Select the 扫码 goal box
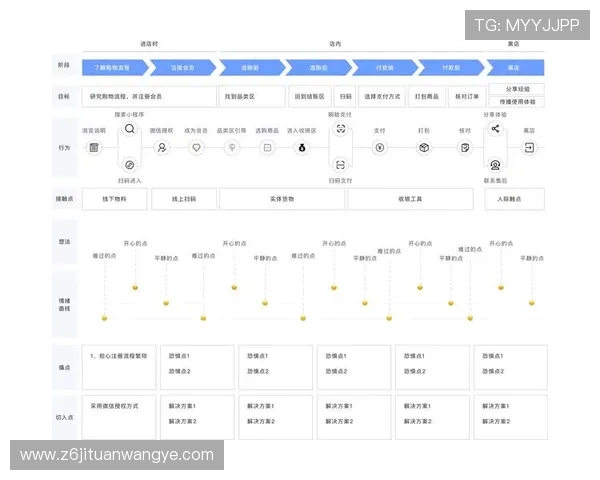The width and height of the screenshot is (600, 480). pos(345,96)
